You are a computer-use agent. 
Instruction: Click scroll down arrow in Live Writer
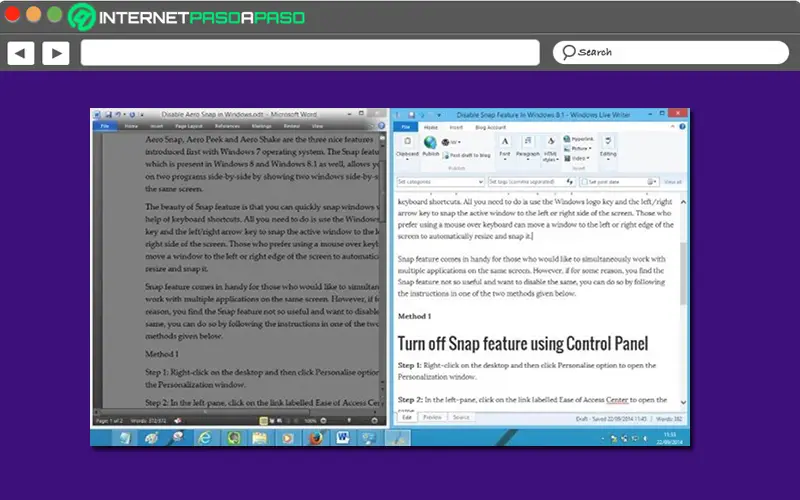pos(683,403)
